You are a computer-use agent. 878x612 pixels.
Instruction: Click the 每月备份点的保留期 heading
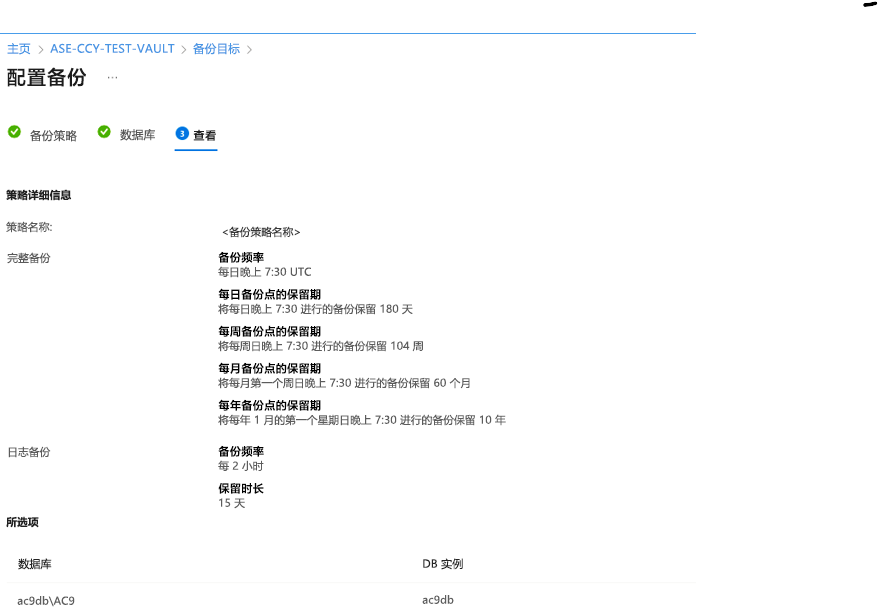click(x=269, y=368)
